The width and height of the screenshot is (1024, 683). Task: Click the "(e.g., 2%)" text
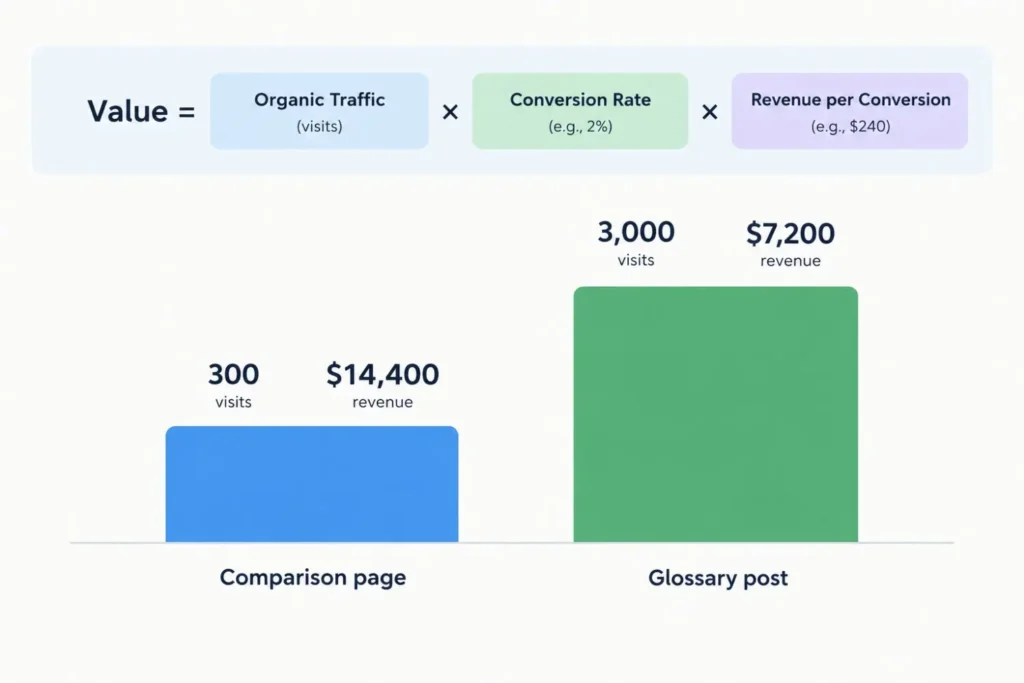pos(581,127)
